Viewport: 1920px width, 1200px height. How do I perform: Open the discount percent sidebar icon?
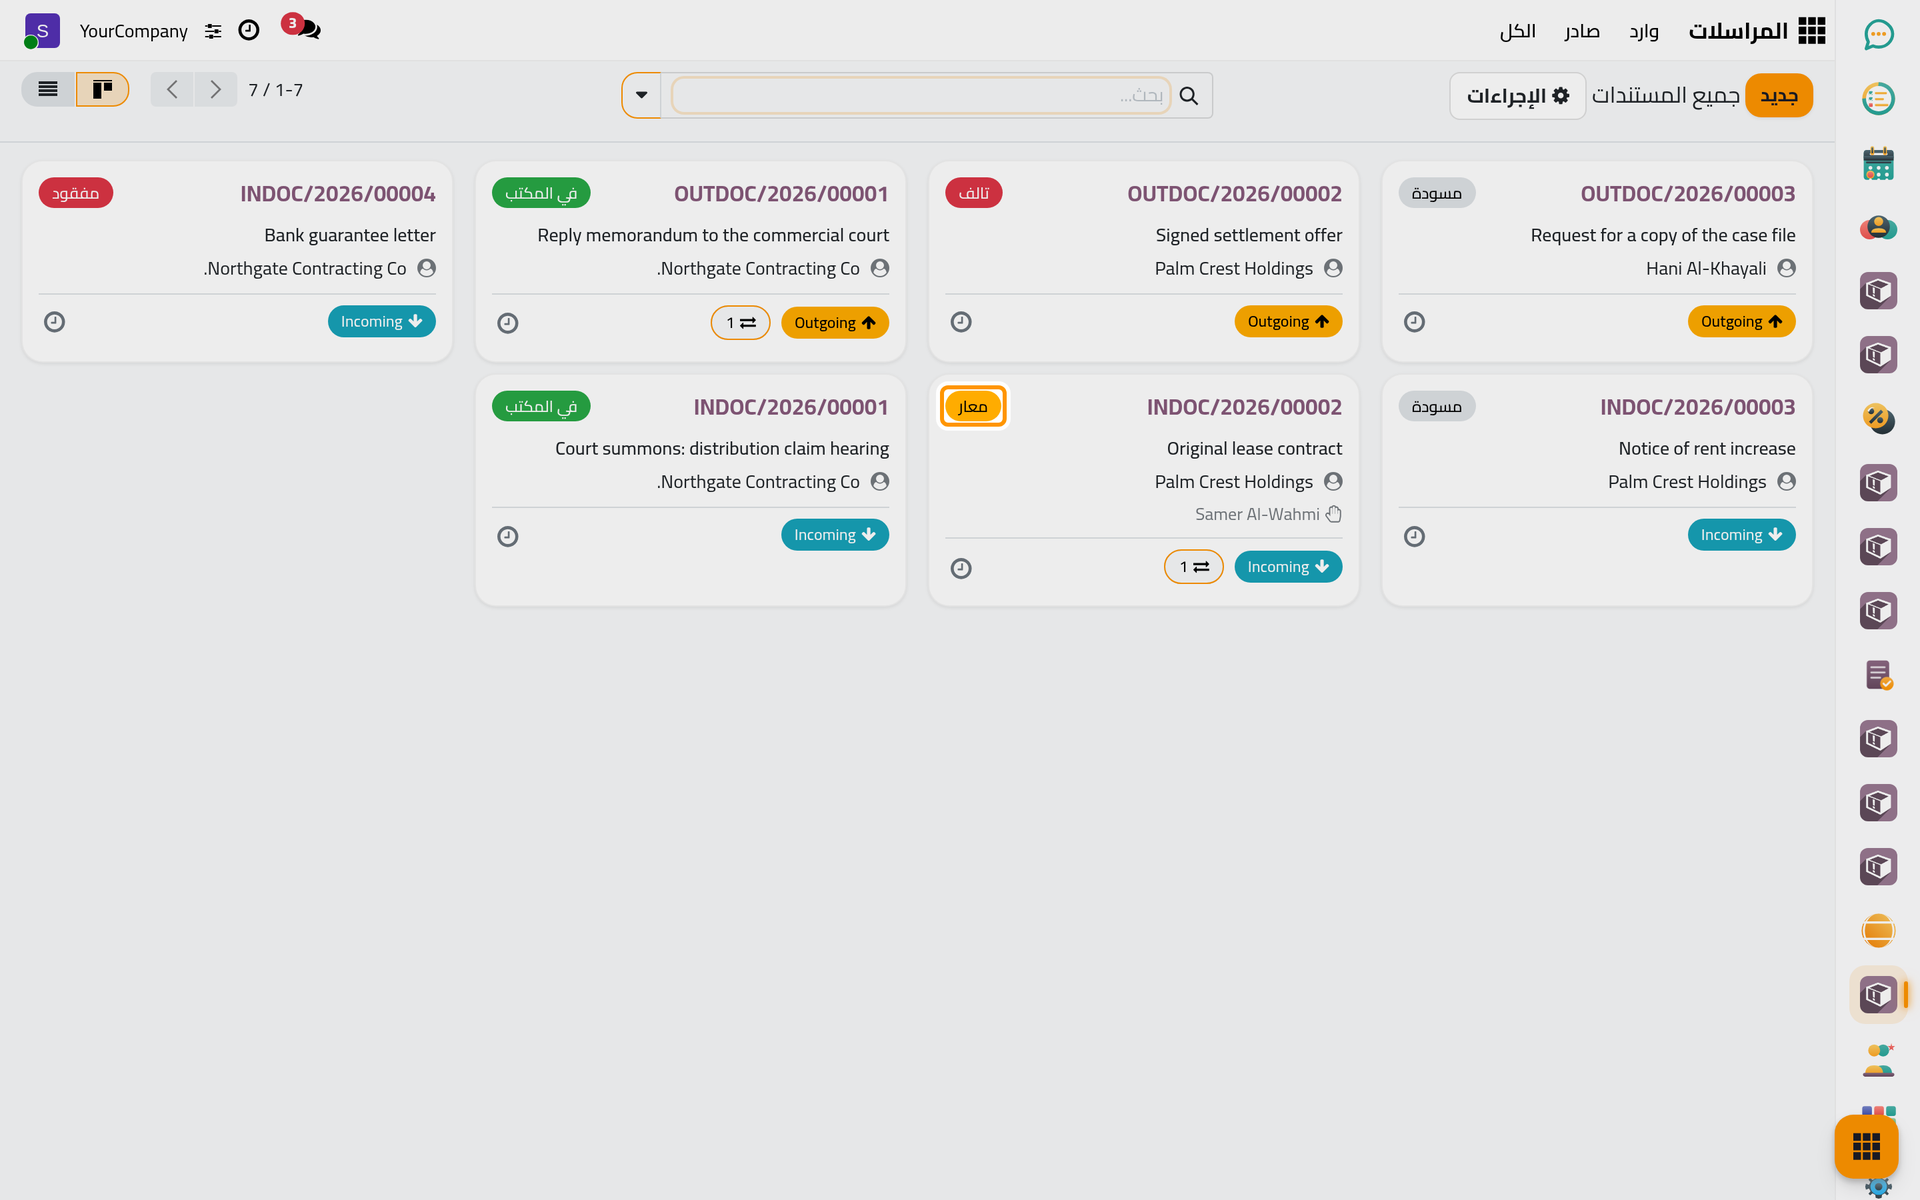[1878, 419]
